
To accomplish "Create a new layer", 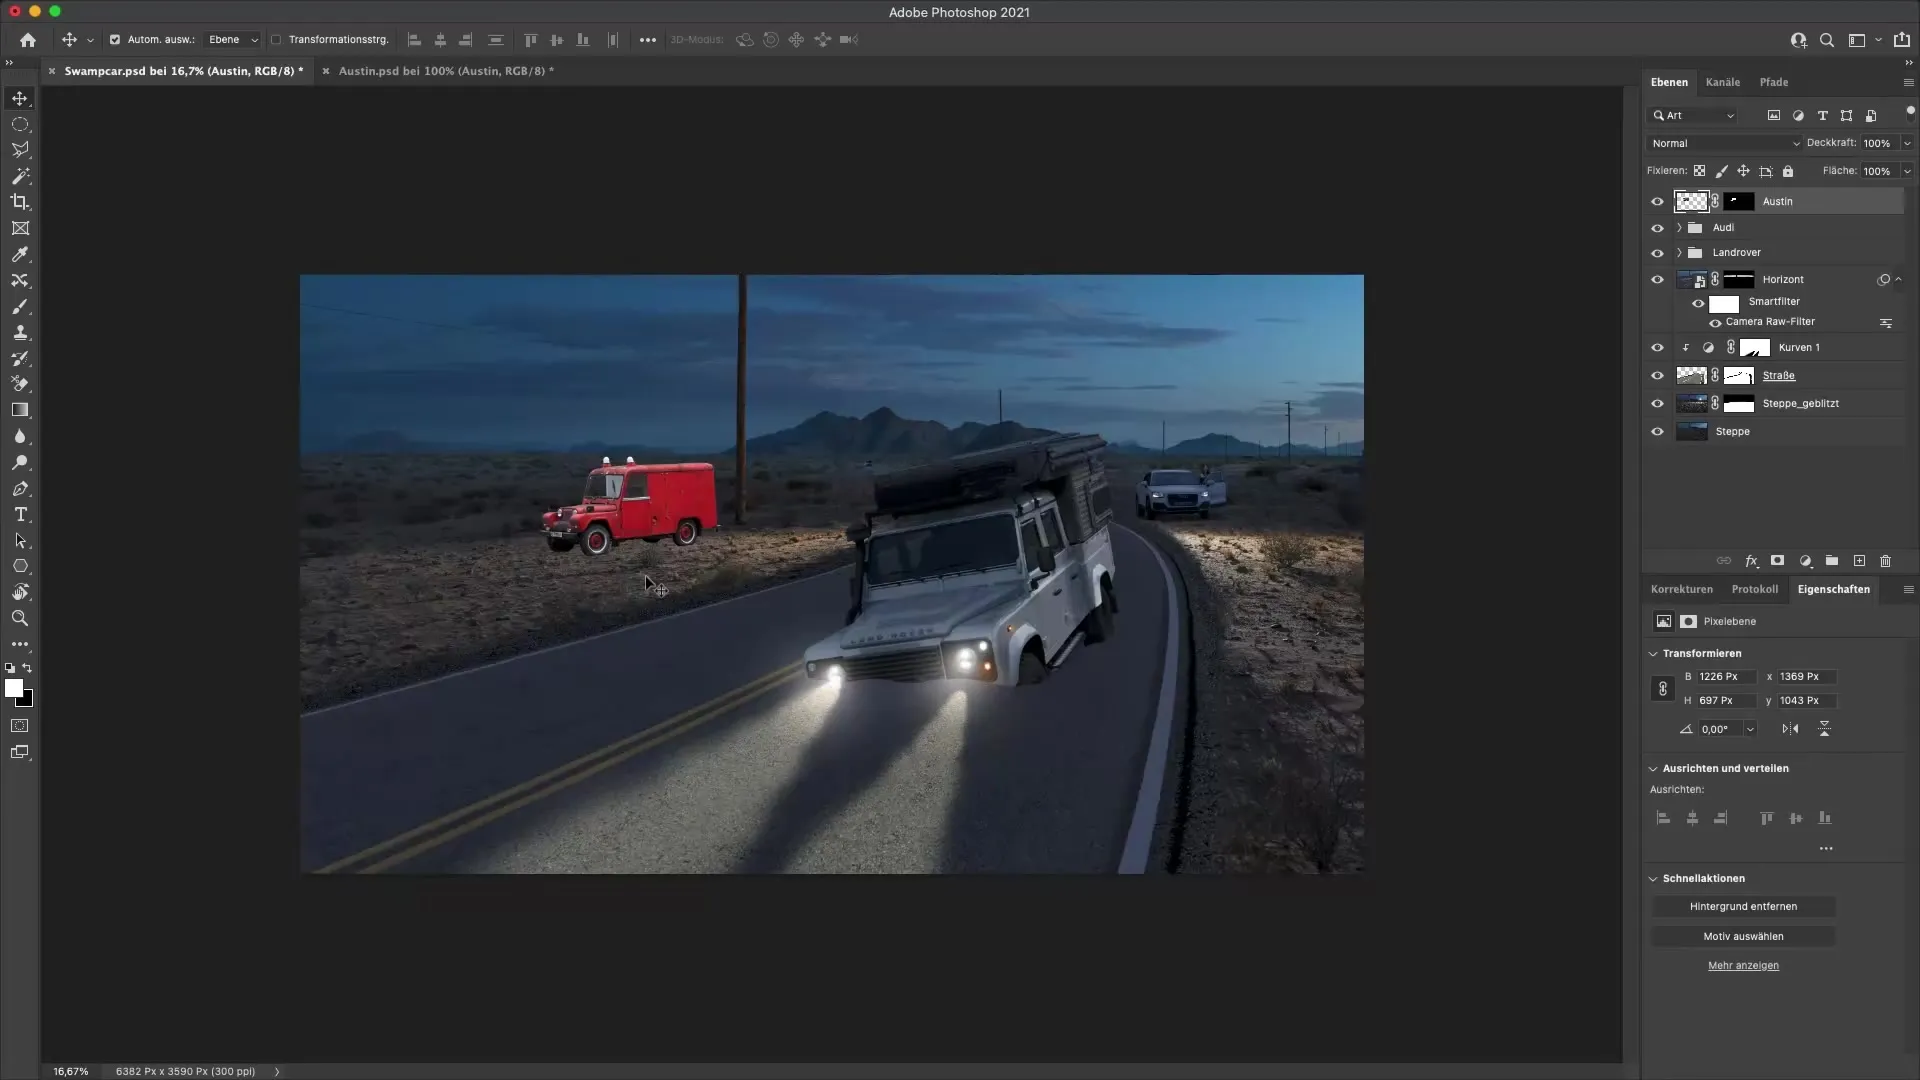I will [1859, 560].
